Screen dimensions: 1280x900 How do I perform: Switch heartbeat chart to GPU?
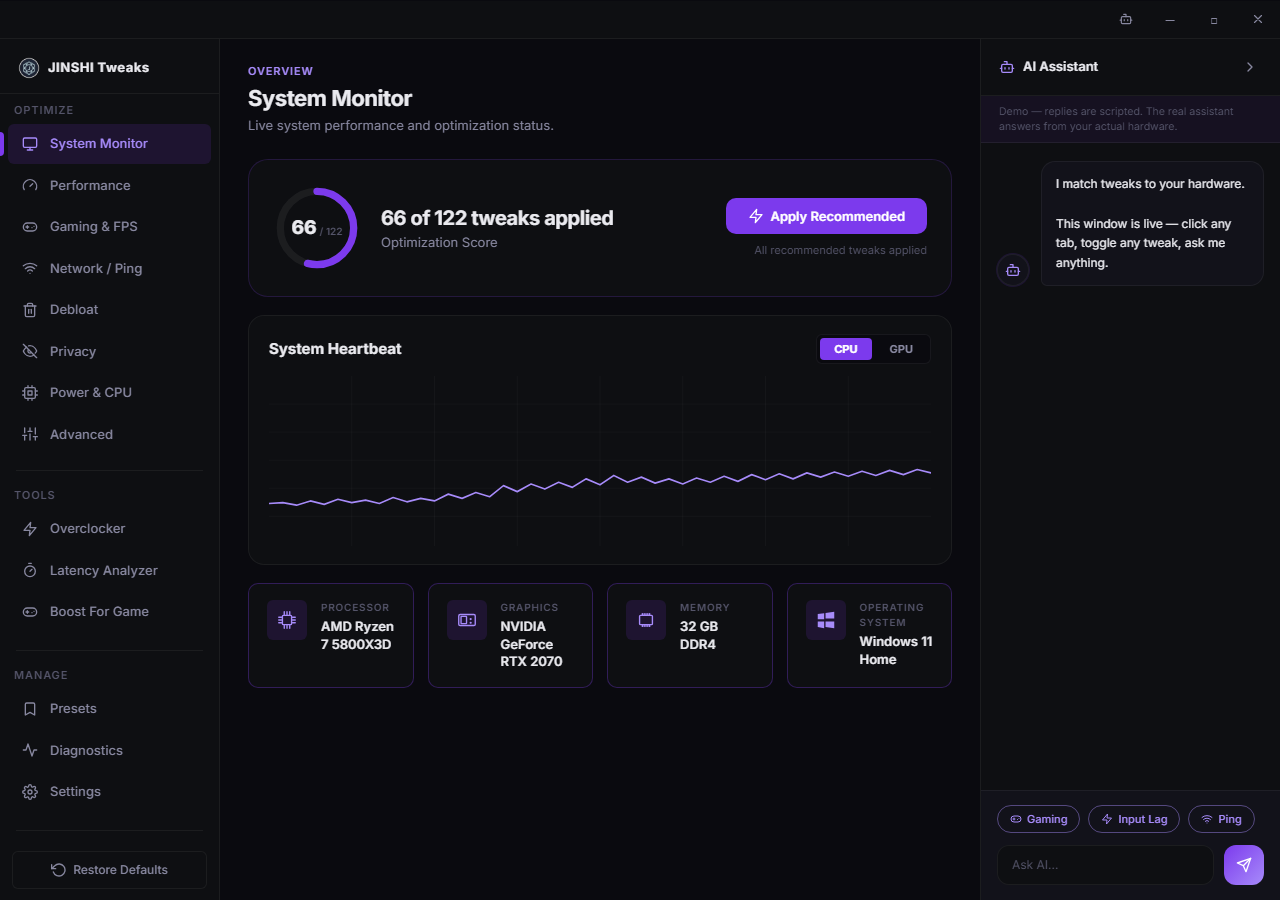pos(901,349)
